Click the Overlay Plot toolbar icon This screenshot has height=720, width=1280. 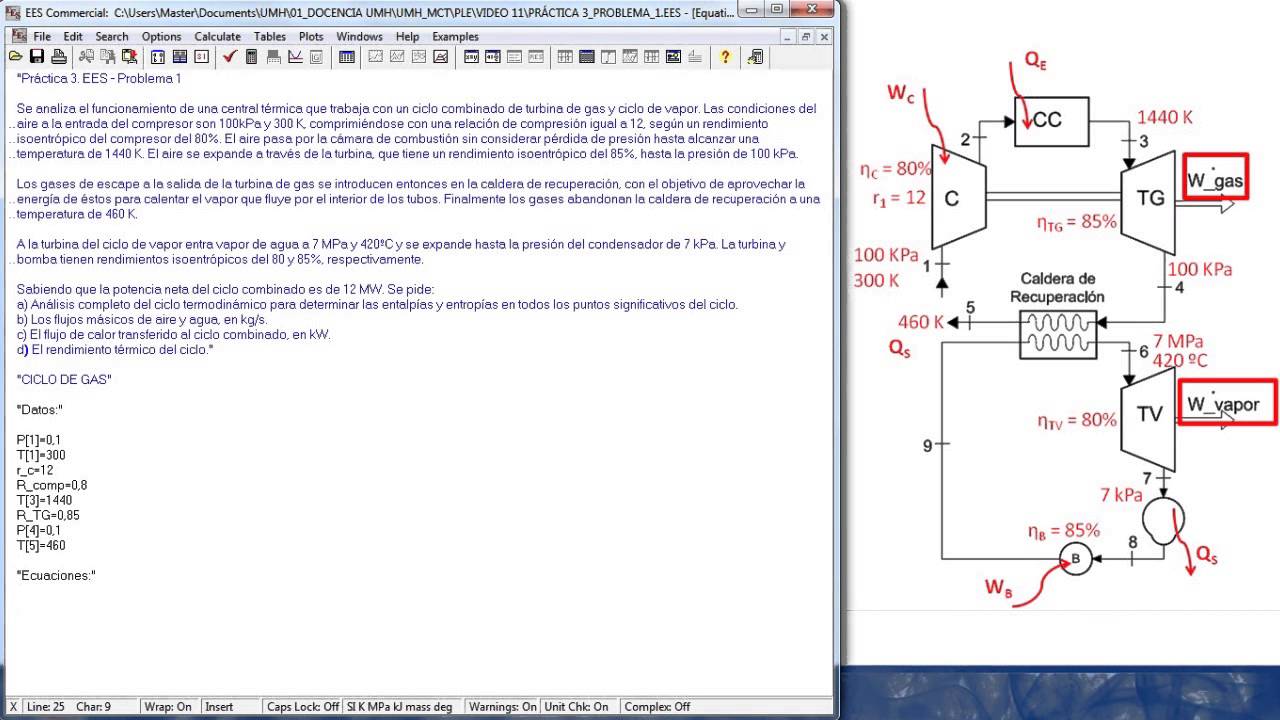pos(397,57)
